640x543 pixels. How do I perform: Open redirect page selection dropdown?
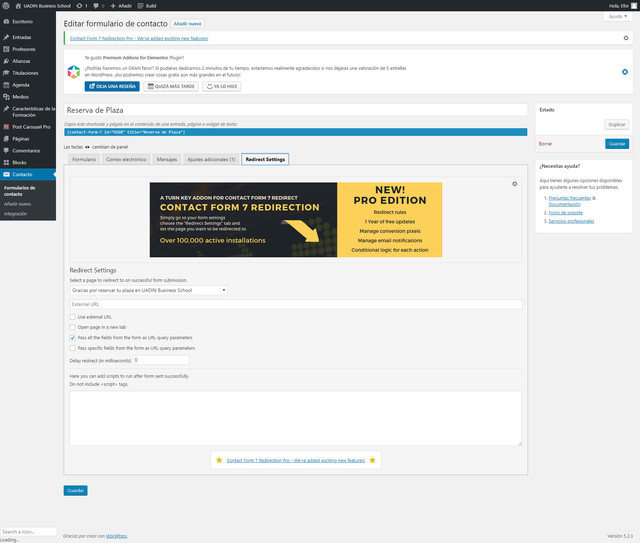click(149, 290)
